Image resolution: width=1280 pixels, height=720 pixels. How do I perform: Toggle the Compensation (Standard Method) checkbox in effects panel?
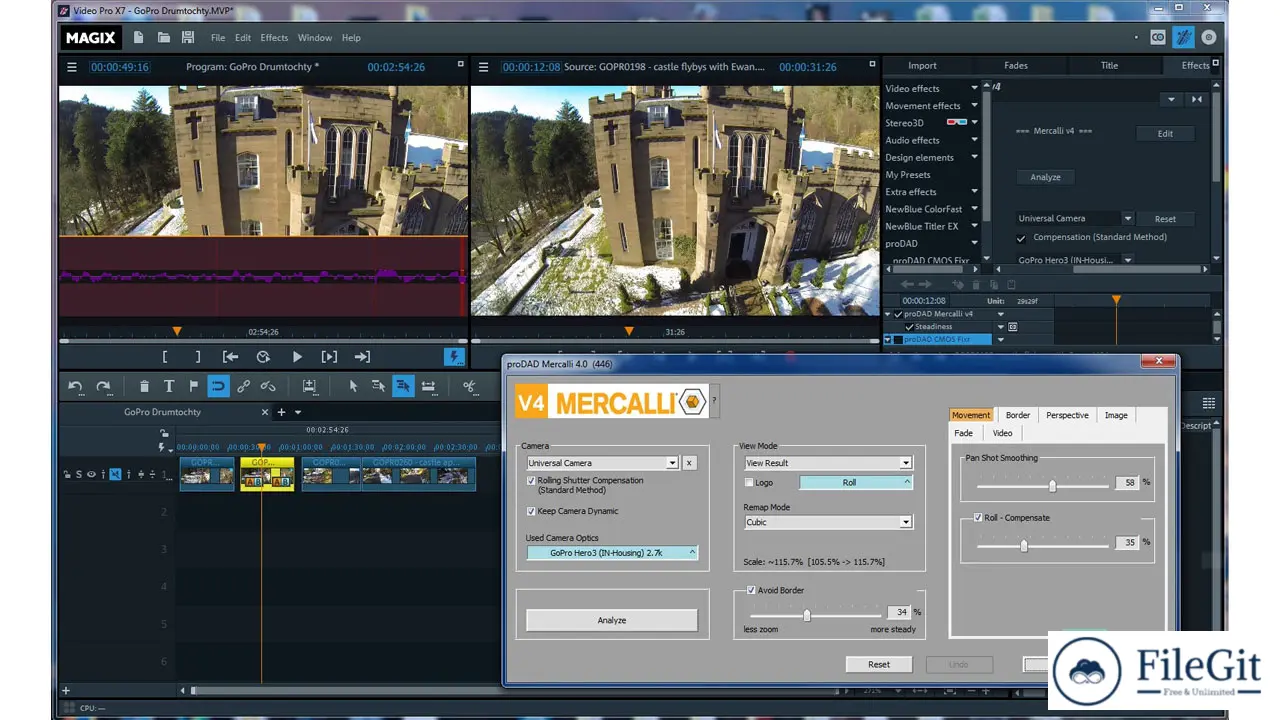pyautogui.click(x=1021, y=238)
